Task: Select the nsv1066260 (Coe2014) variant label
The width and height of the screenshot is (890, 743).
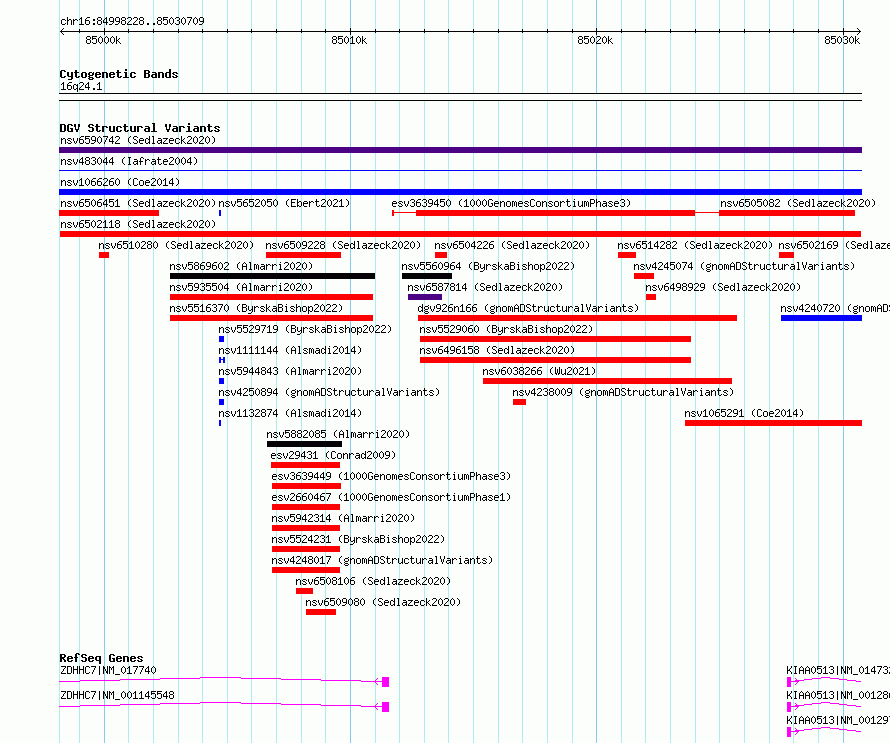Action: coord(120,182)
